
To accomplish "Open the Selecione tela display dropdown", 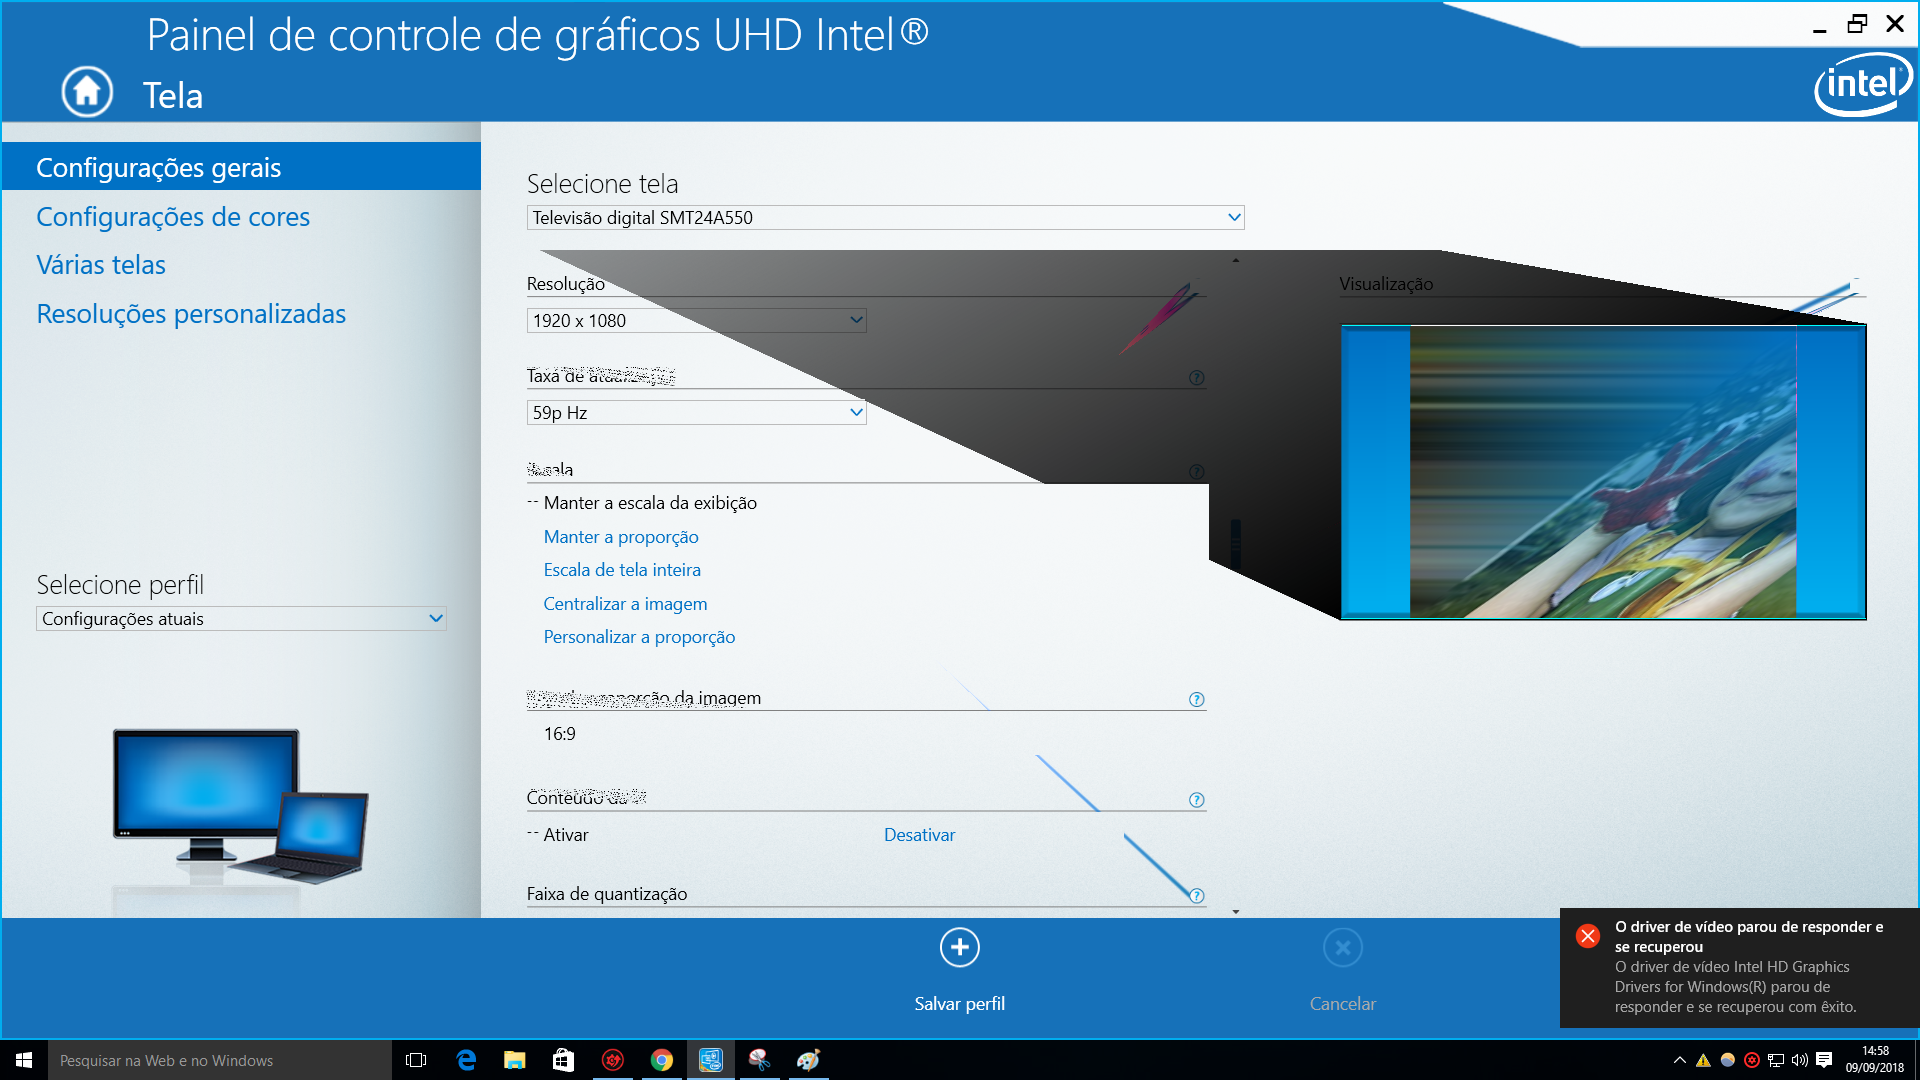I will click(885, 218).
